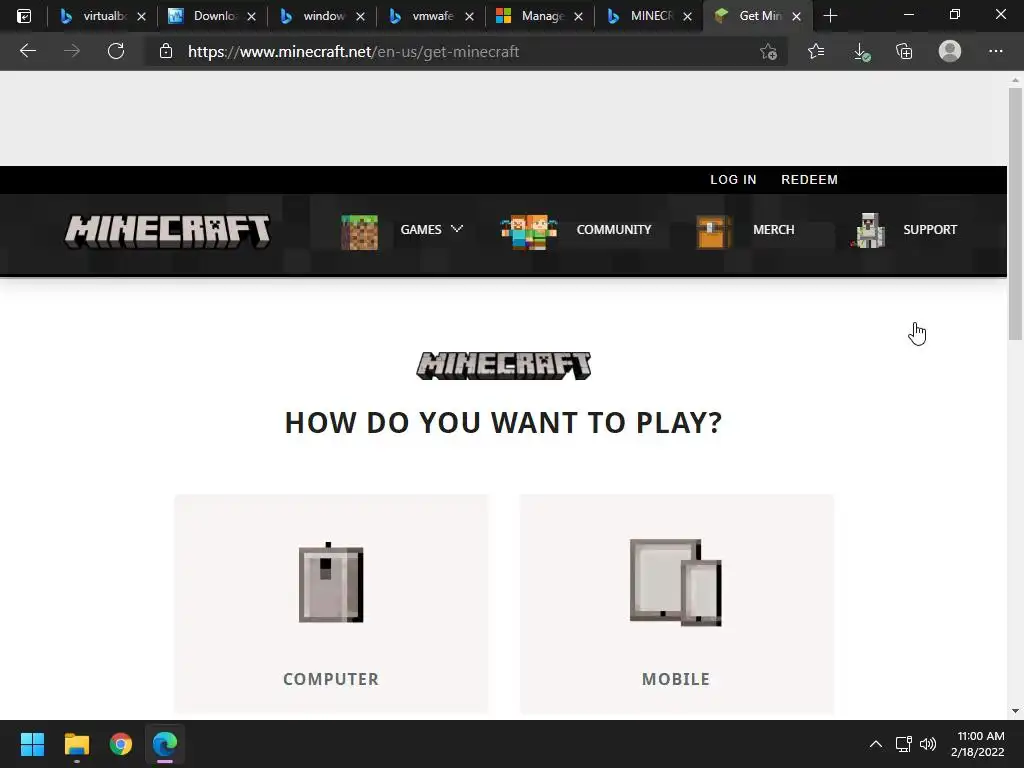
Task: Close the Get Minecraft tab
Action: click(796, 16)
